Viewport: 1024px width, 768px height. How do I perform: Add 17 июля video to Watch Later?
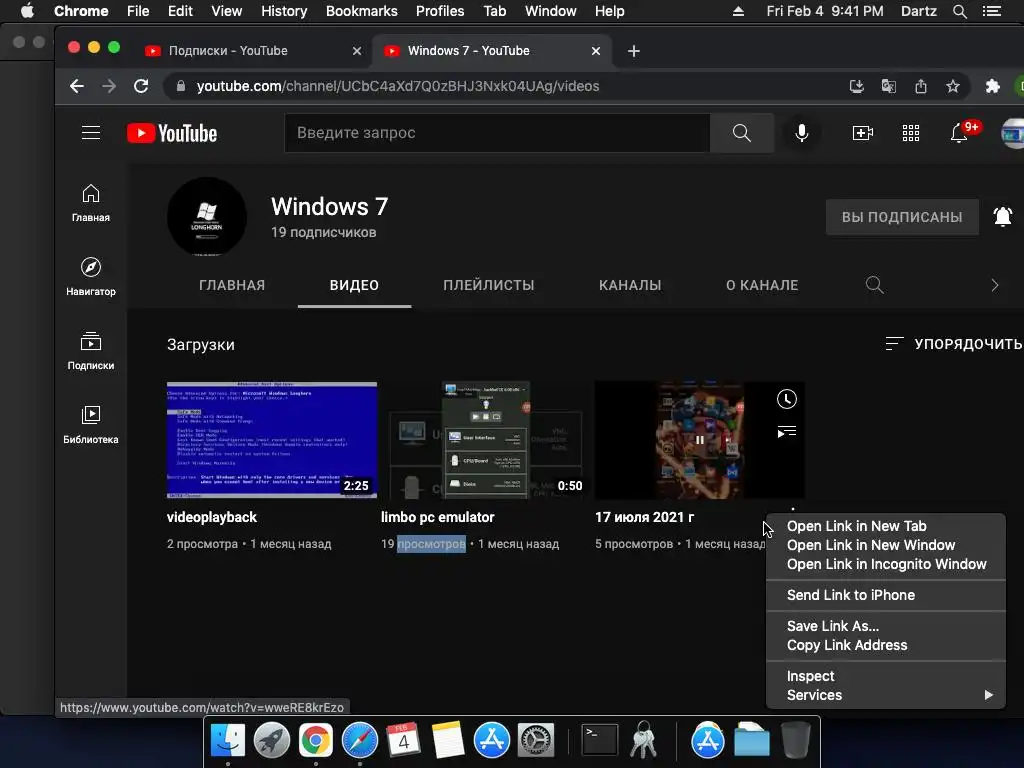point(786,399)
